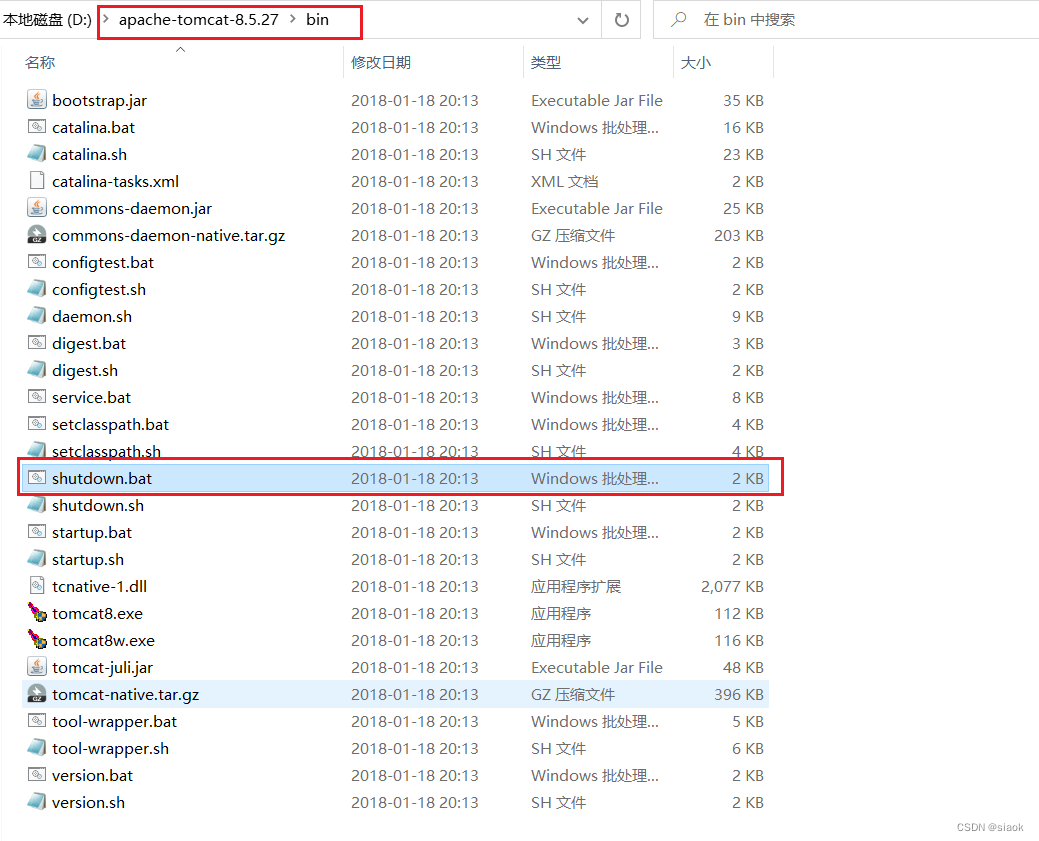1039x841 pixels.
Task: Click the commons-daemon-native.tar.gz archive icon
Action: (37, 235)
